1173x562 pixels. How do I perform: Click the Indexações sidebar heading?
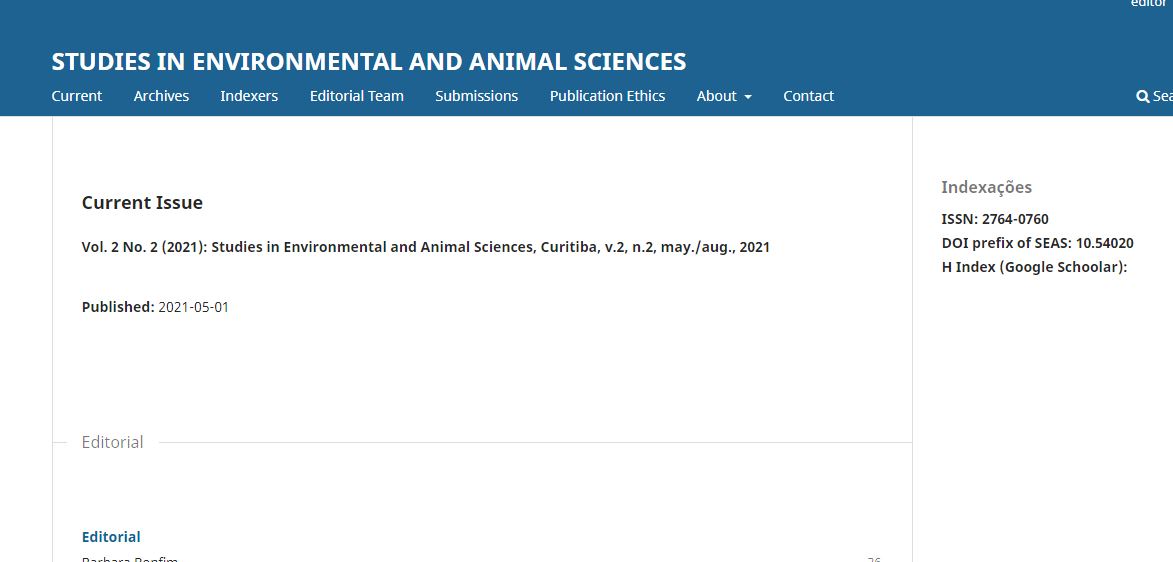point(986,187)
